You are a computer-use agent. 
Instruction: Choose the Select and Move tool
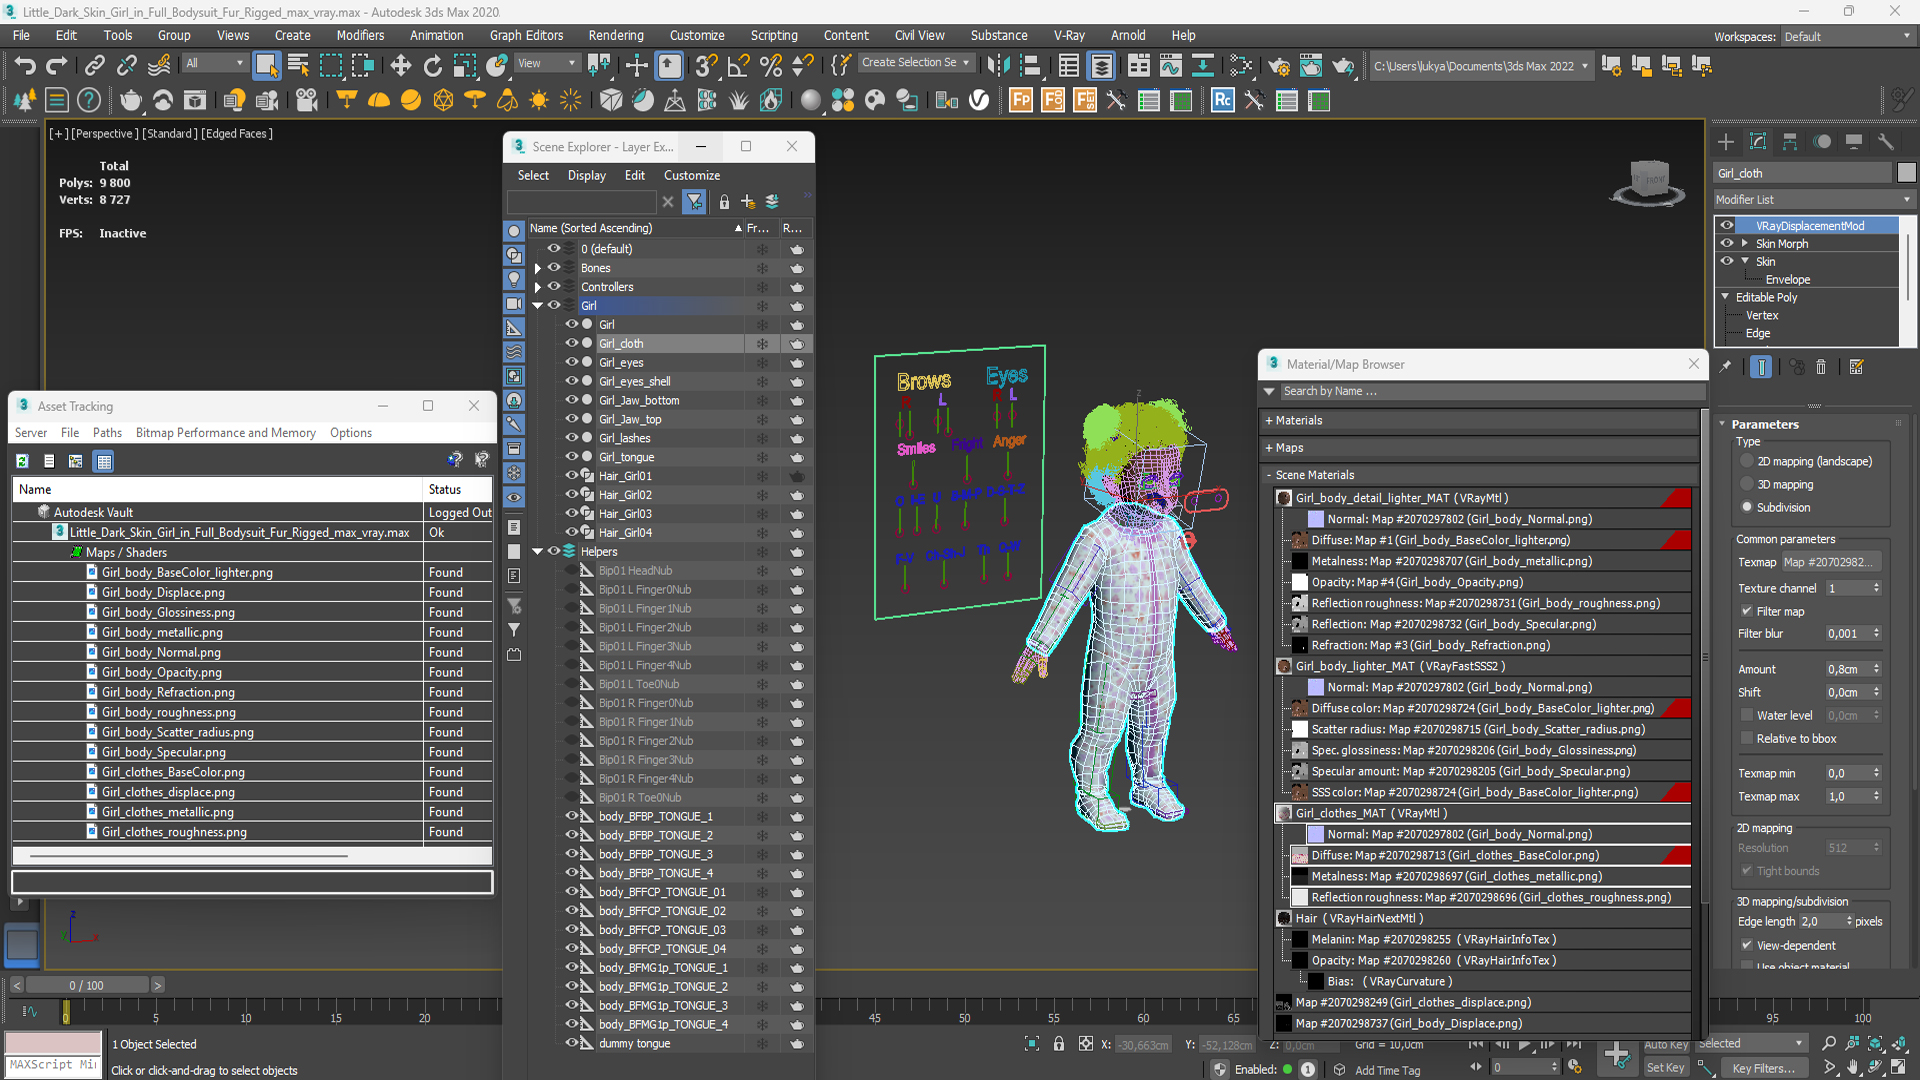pyautogui.click(x=400, y=66)
